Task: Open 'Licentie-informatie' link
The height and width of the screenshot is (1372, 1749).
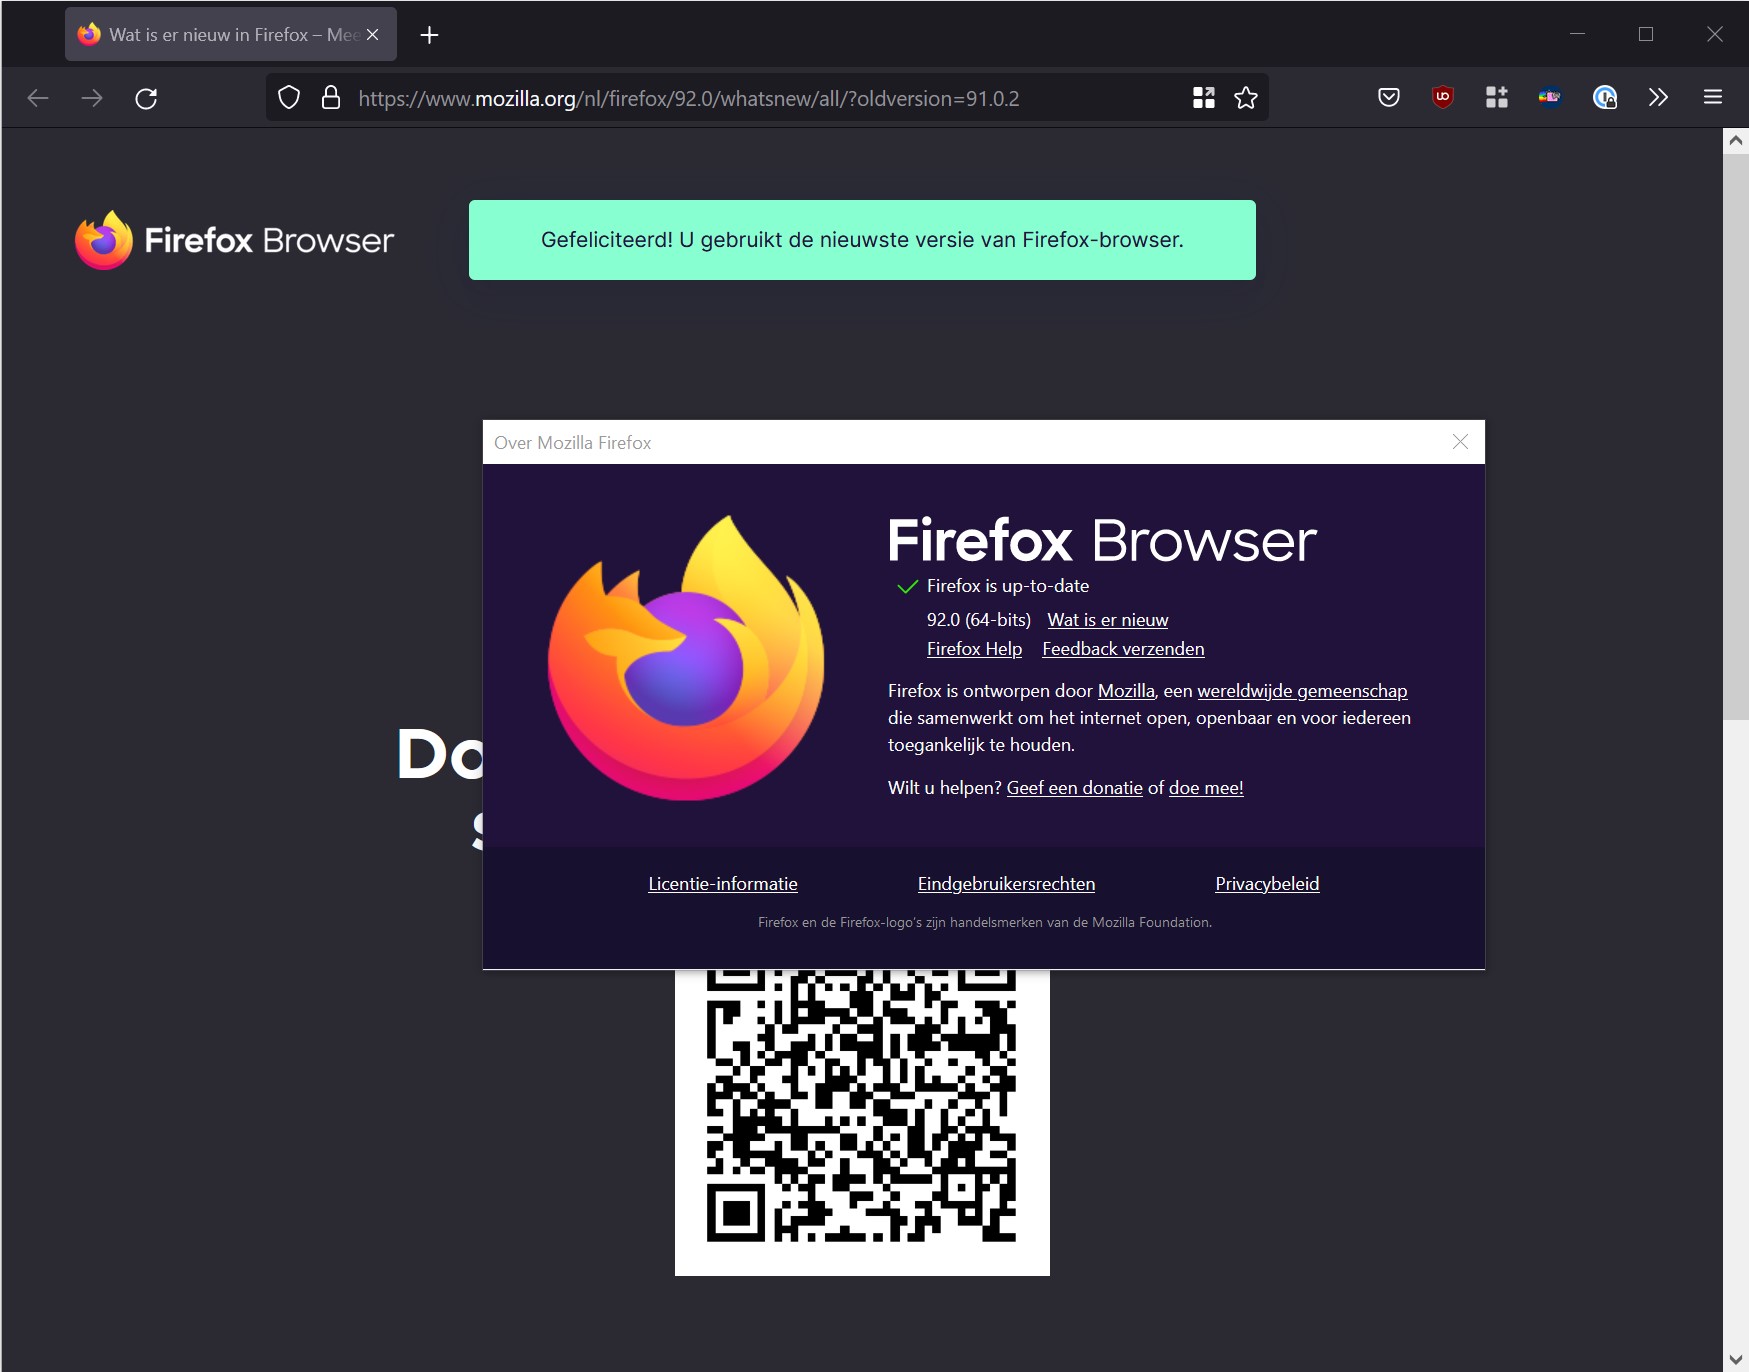Action: click(x=722, y=884)
